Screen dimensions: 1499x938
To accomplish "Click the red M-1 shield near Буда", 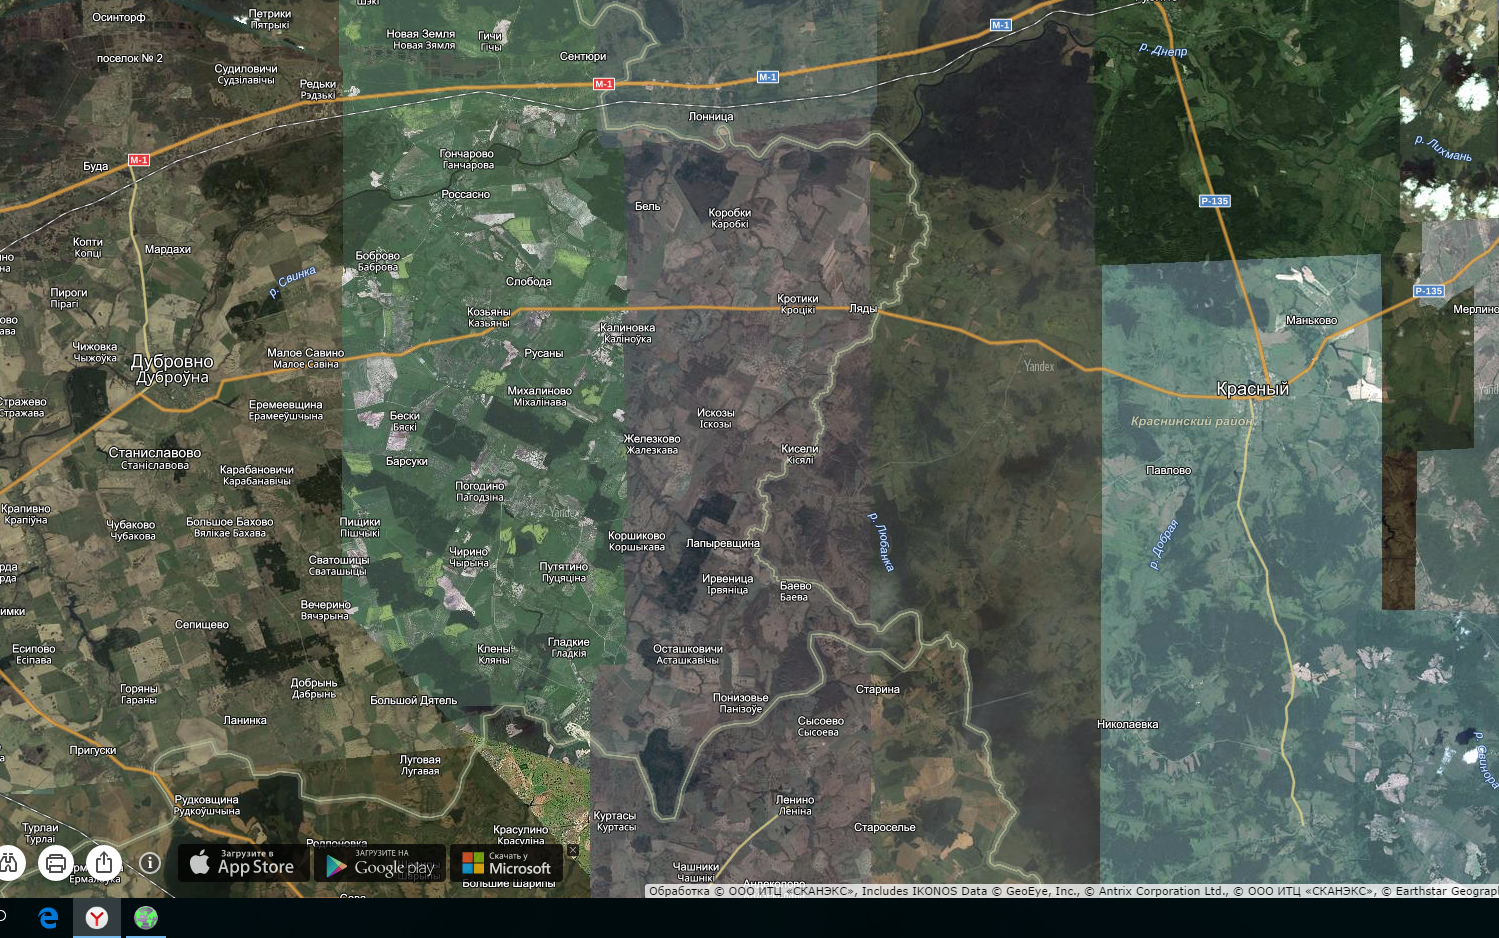I will tap(139, 160).
